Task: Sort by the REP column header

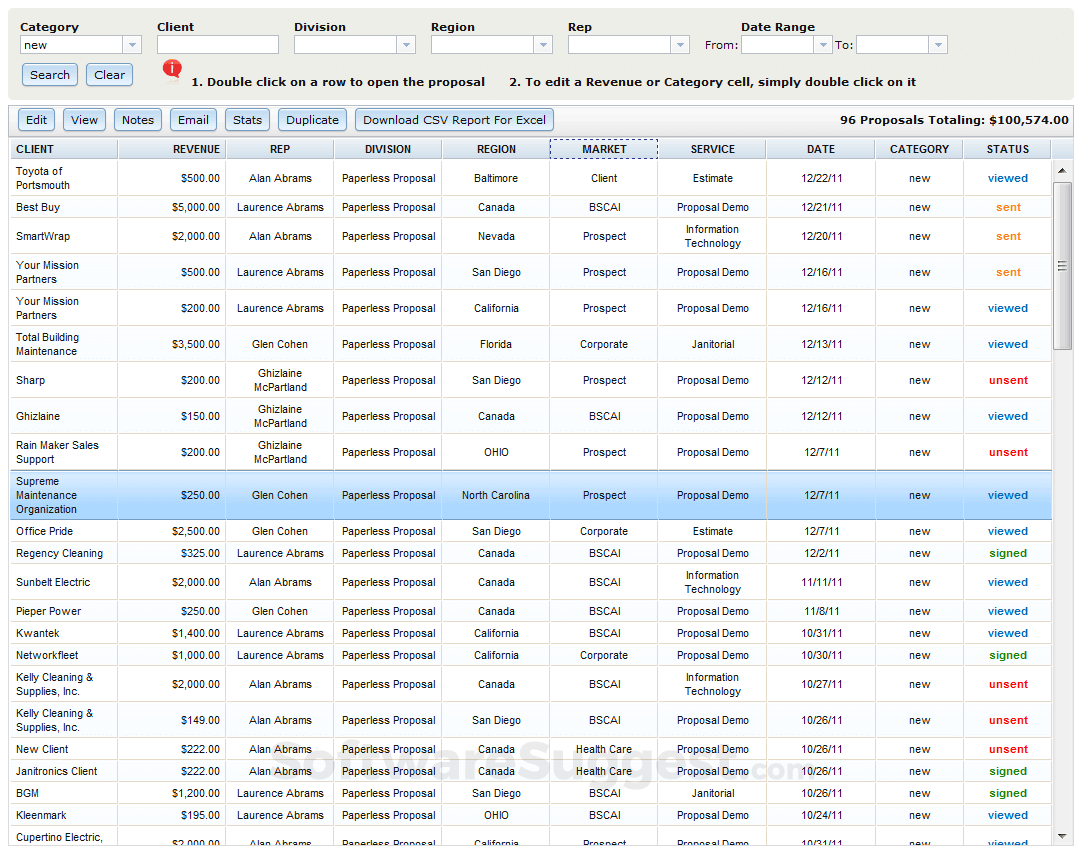Action: [x=280, y=149]
